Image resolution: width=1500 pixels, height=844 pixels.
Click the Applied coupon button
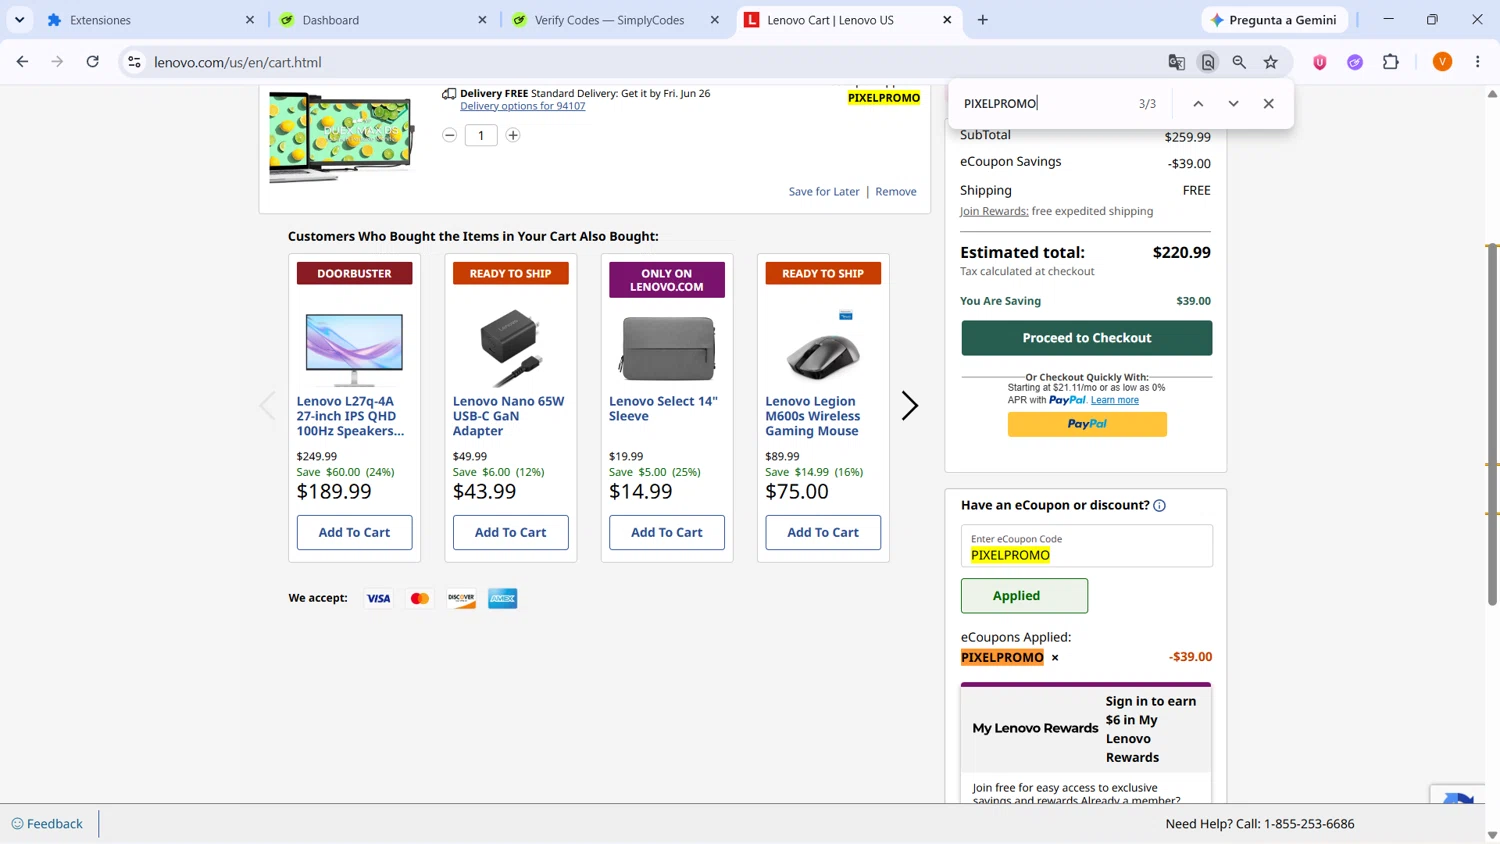click(1024, 596)
